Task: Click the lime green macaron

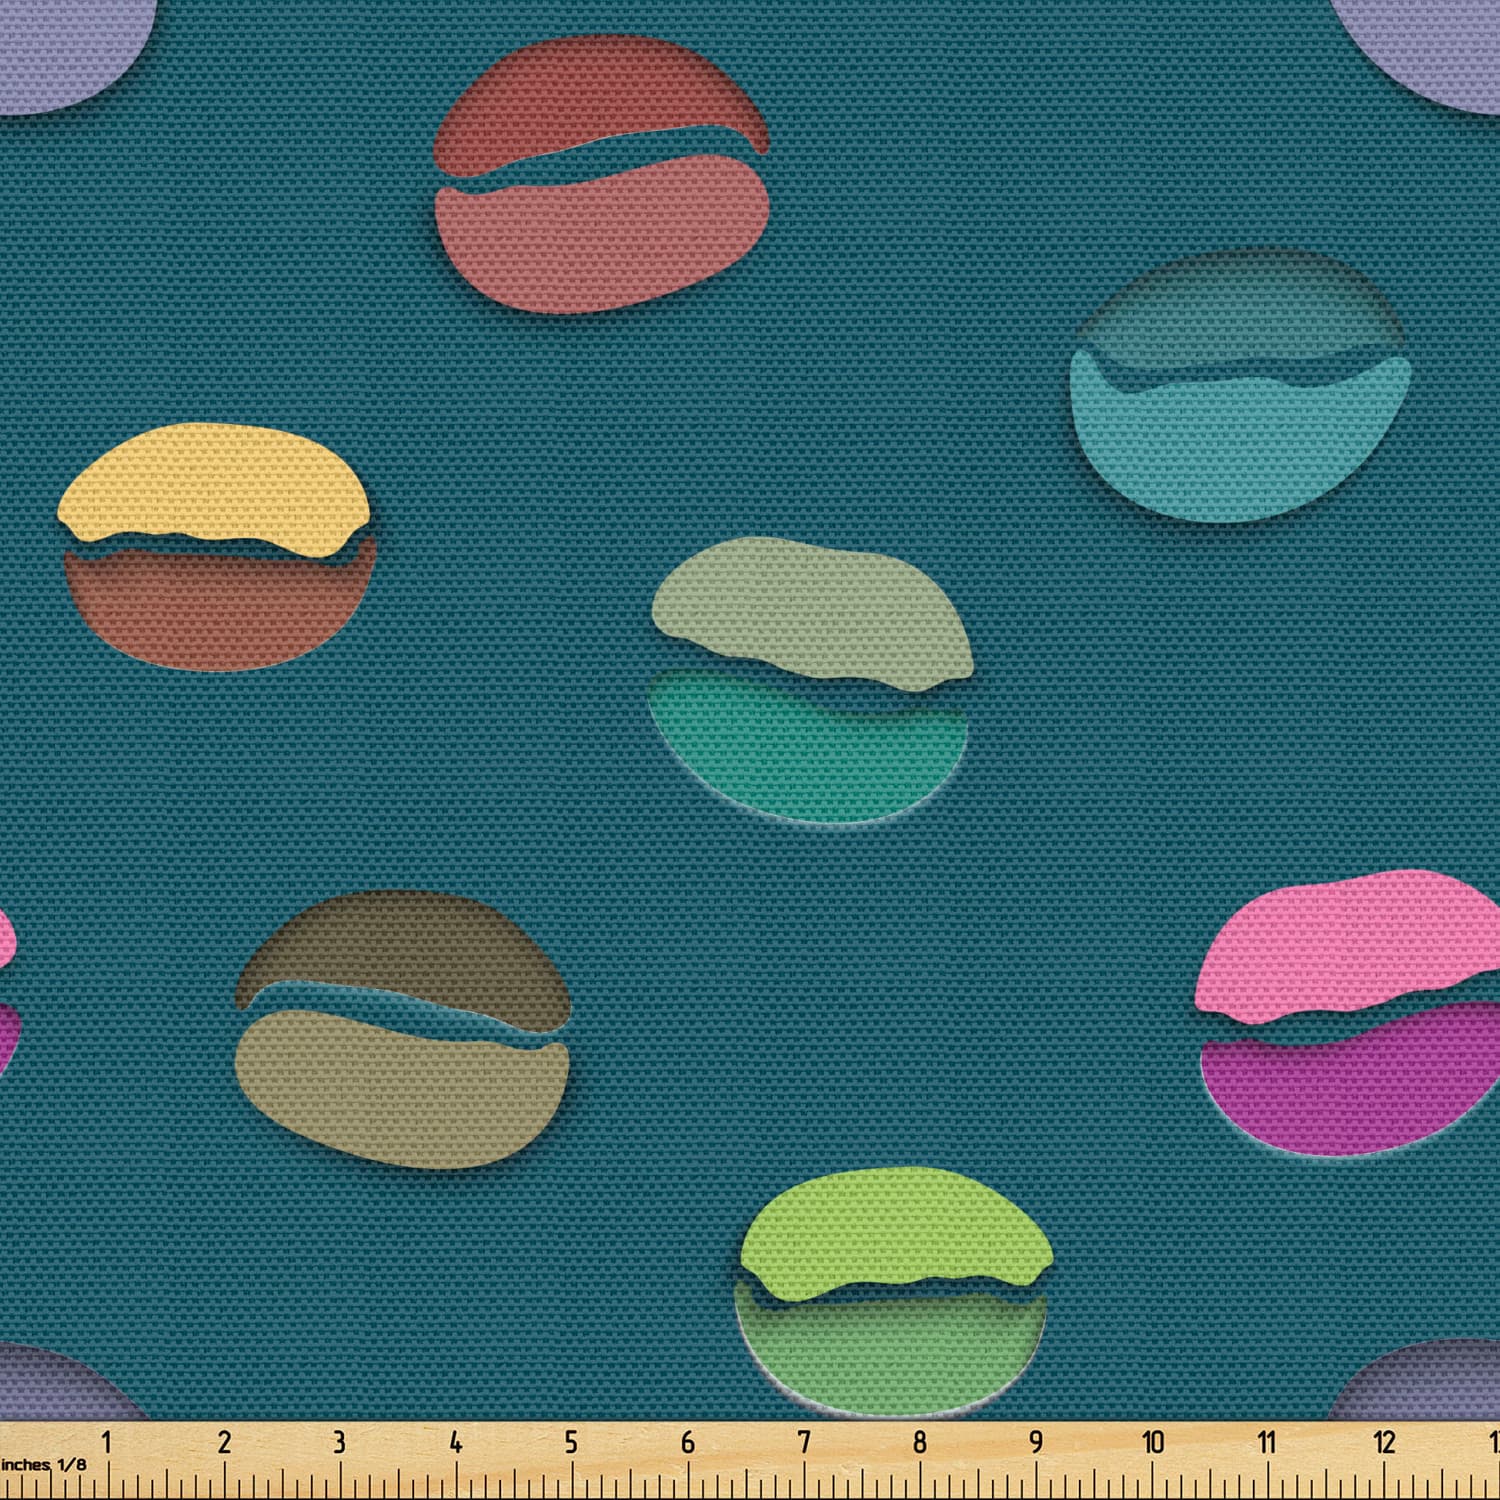Action: [x=894, y=1292]
